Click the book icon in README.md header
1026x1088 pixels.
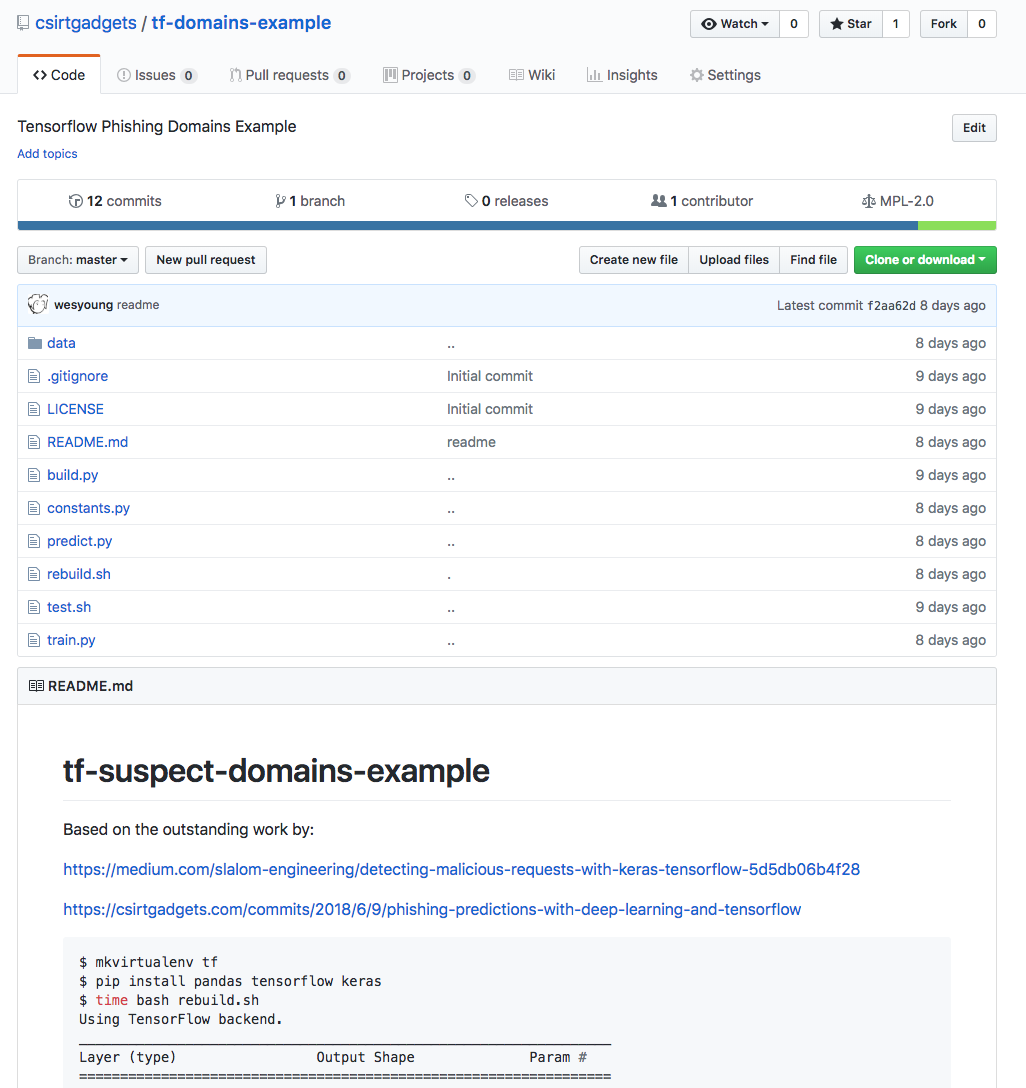(x=36, y=686)
